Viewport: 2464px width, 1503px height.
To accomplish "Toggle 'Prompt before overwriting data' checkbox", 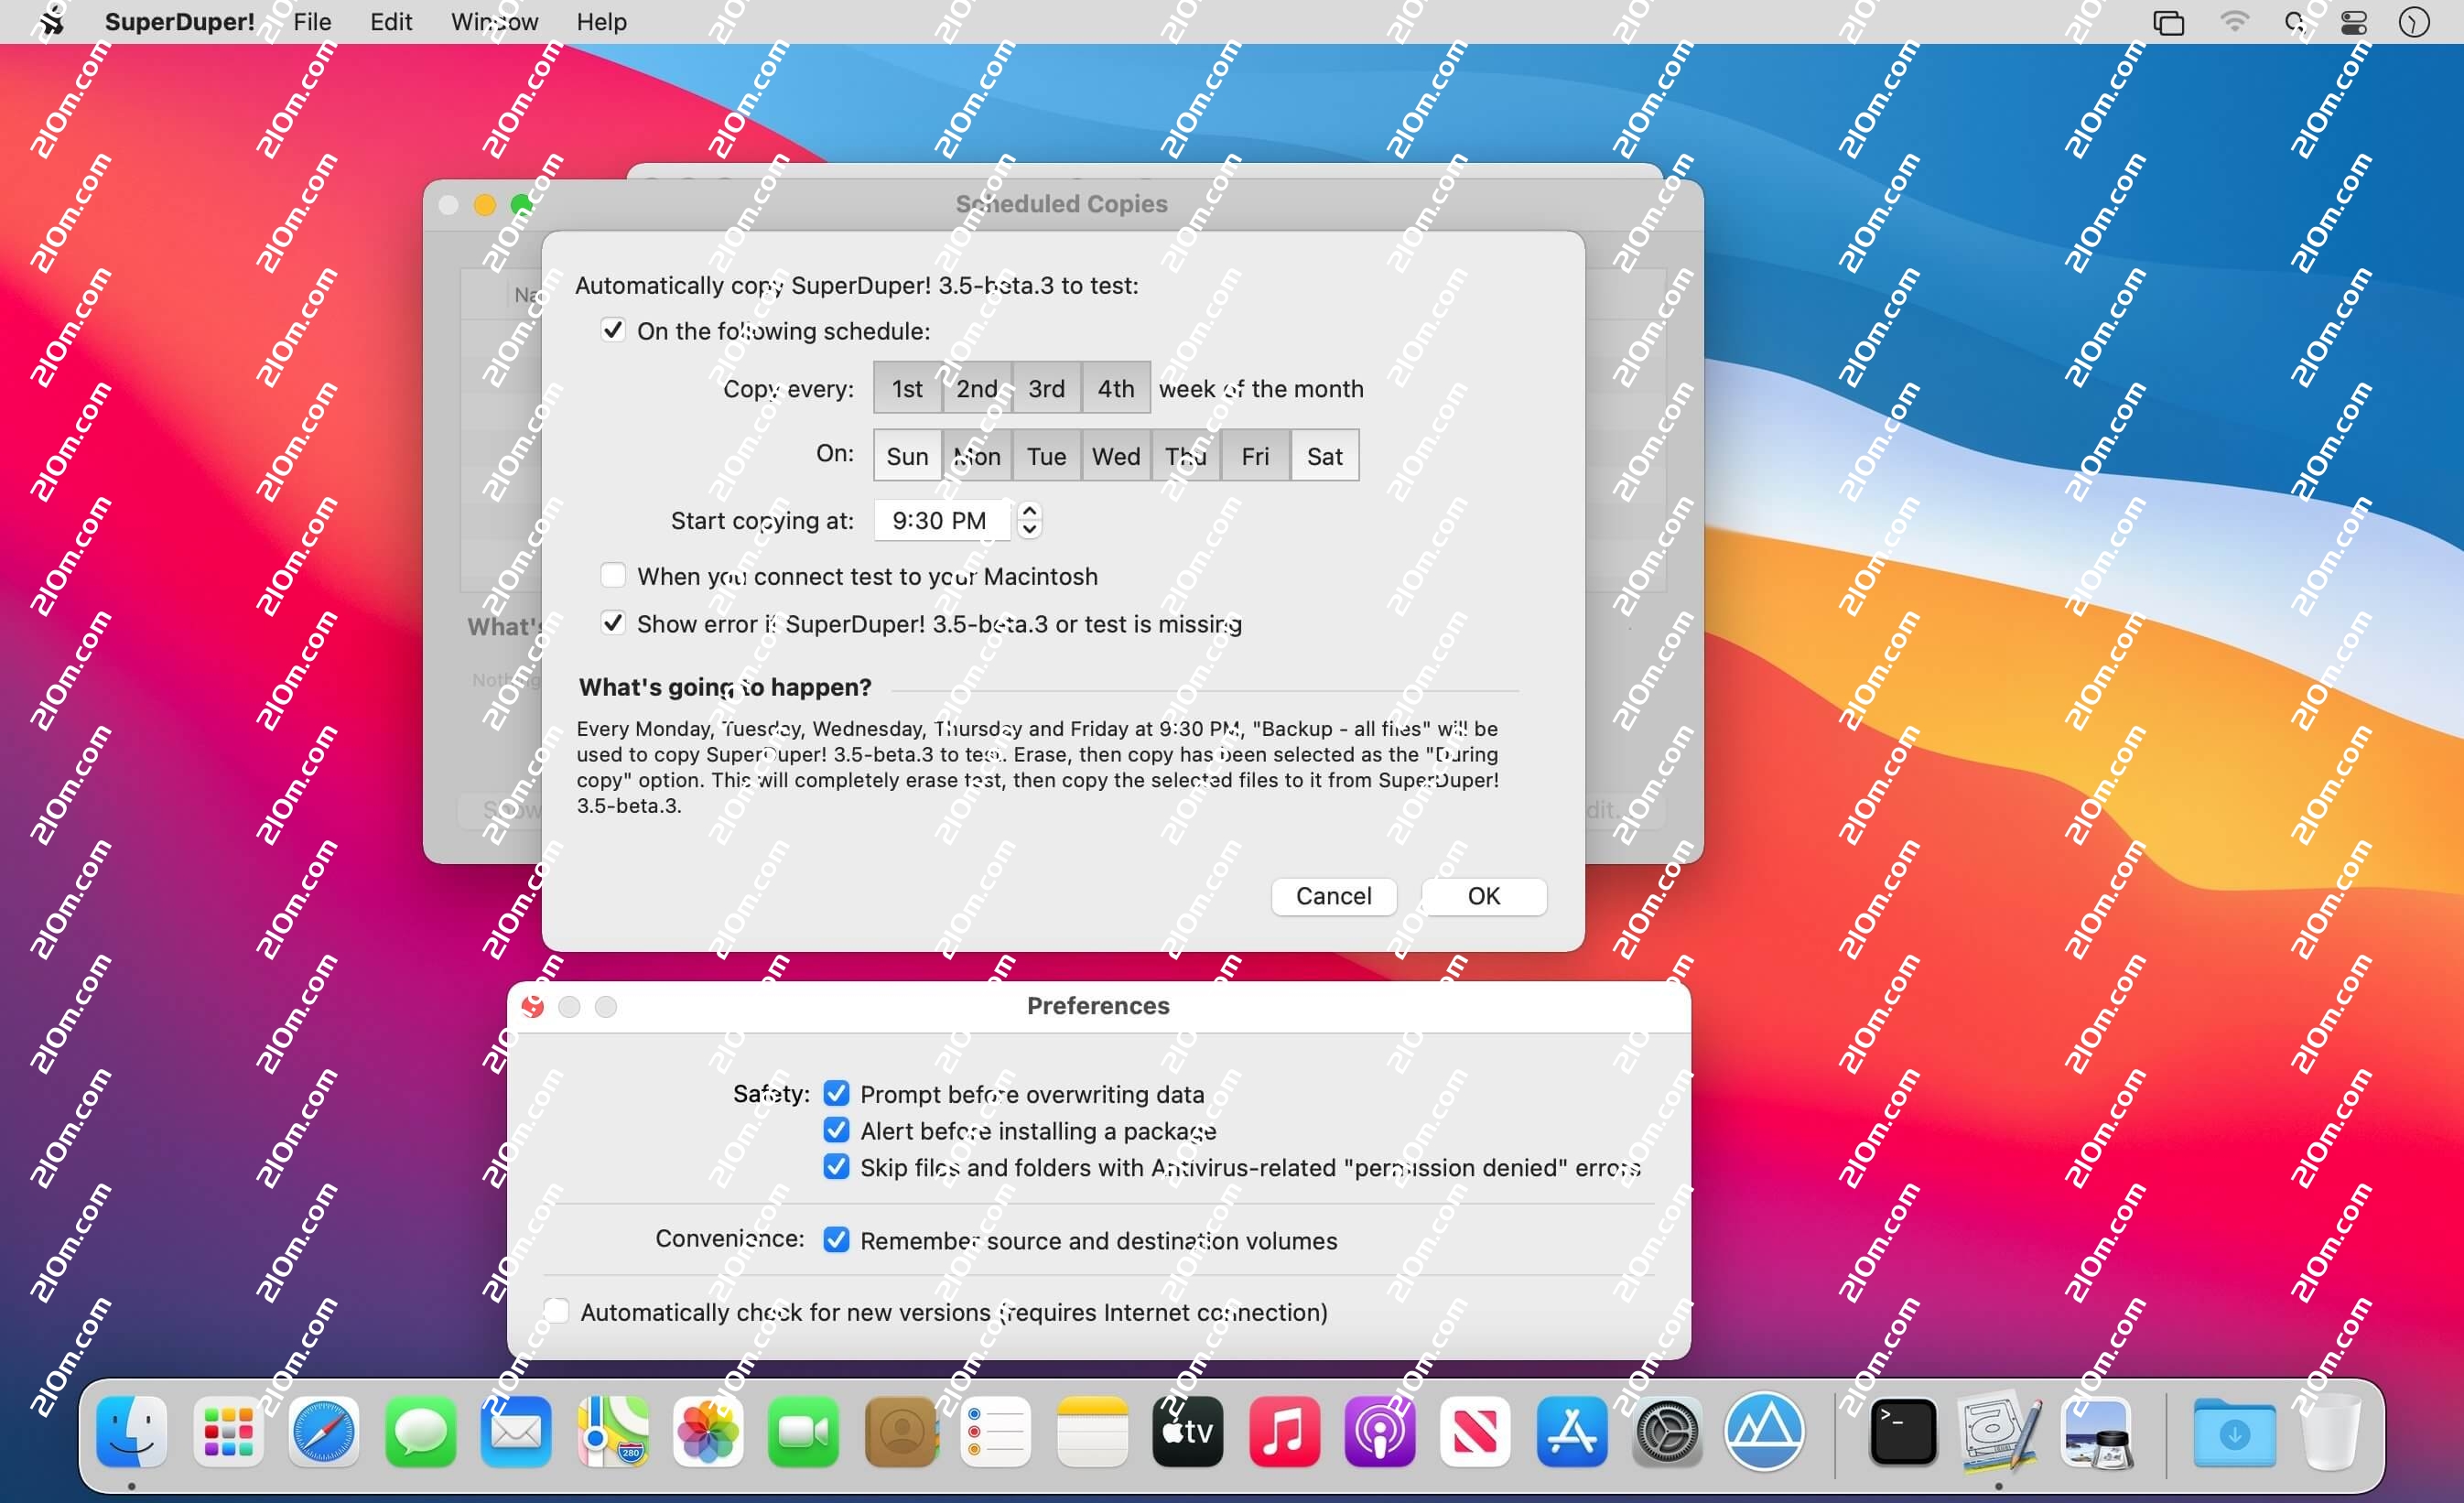I will tap(836, 1093).
